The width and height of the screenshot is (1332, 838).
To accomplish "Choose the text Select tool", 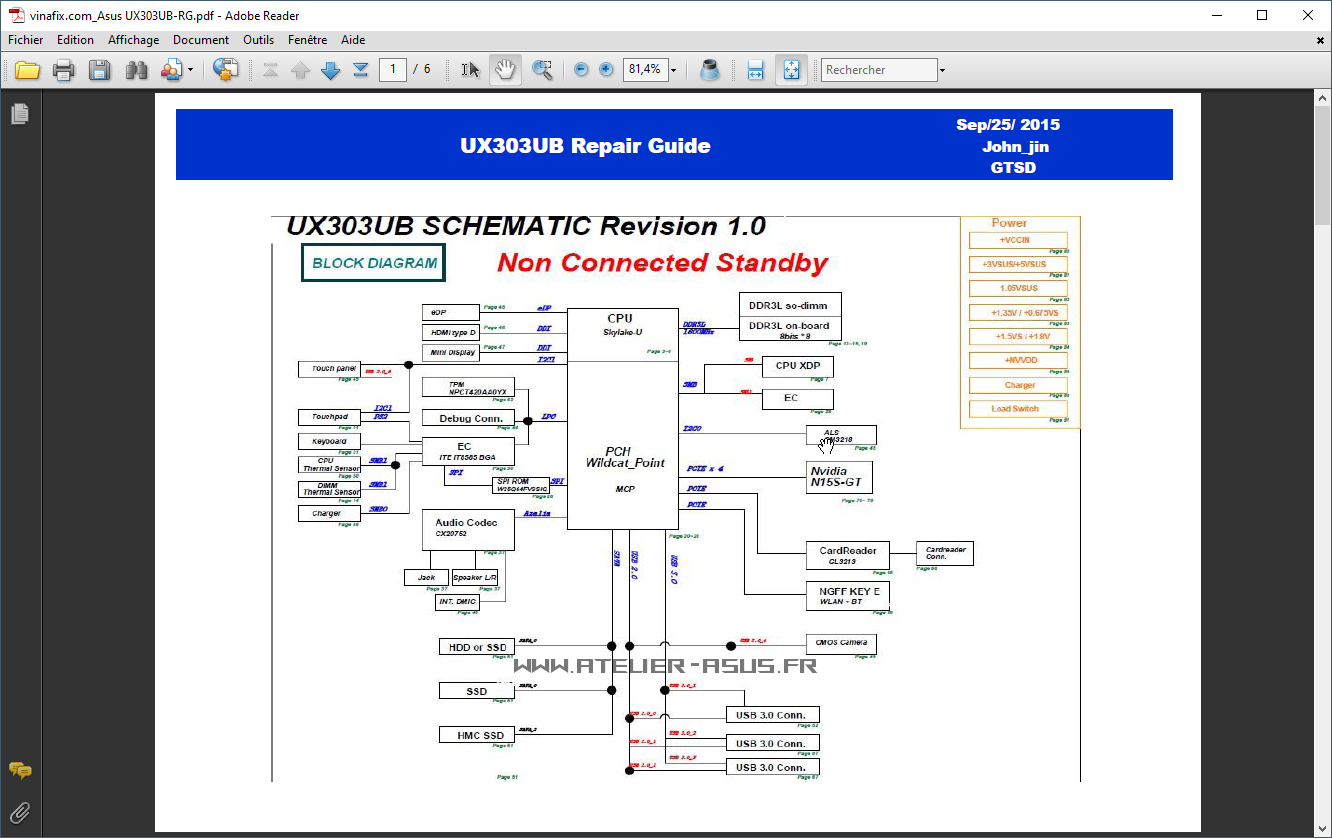I will click(x=471, y=70).
